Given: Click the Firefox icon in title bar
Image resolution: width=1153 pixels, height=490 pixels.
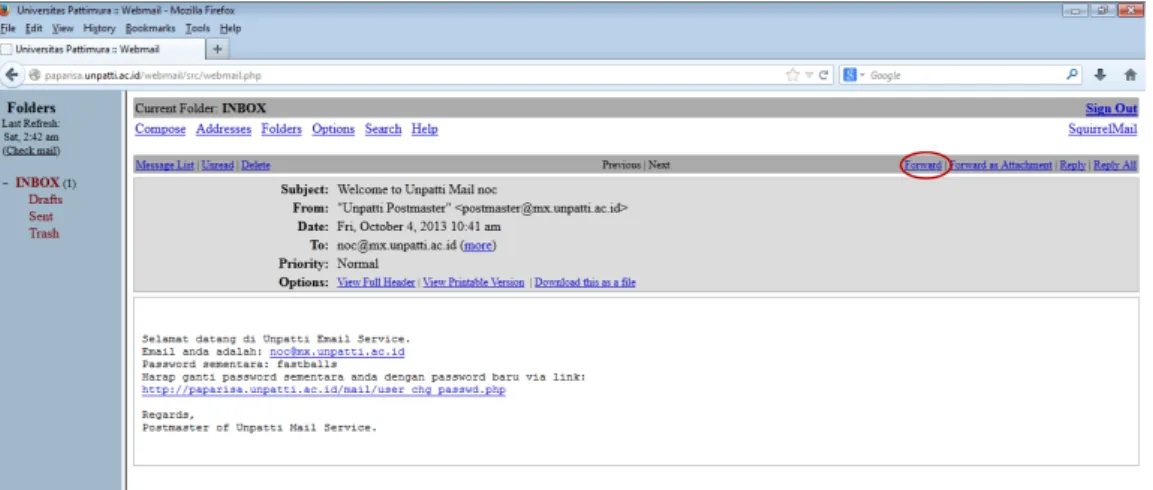Looking at the screenshot, I should pyautogui.click(x=6, y=10).
